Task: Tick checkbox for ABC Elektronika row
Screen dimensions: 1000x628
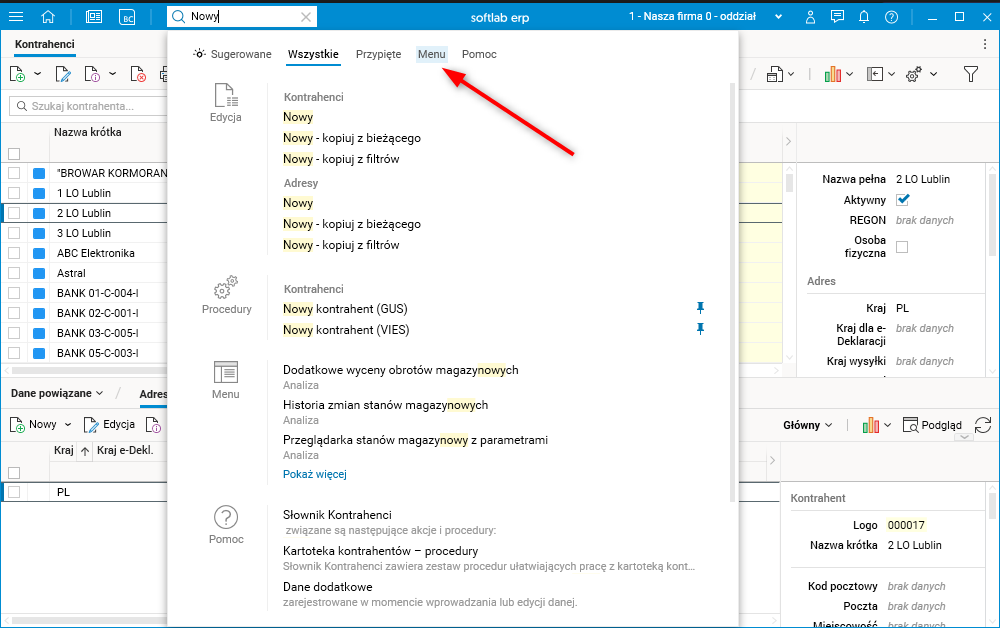Action: (x=14, y=253)
